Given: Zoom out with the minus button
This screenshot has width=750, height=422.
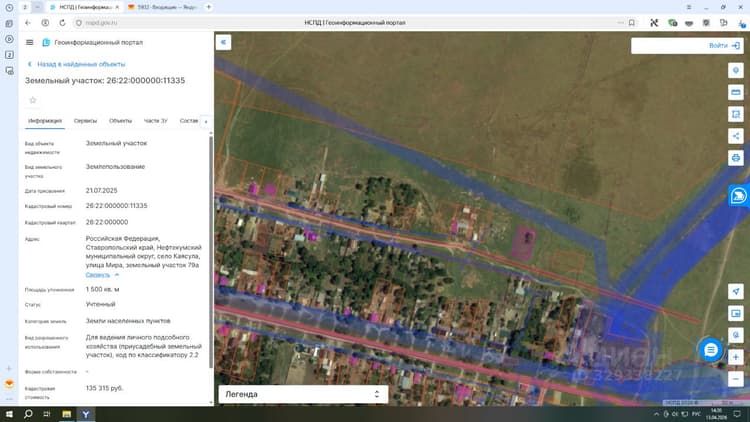Looking at the screenshot, I should pos(736,379).
